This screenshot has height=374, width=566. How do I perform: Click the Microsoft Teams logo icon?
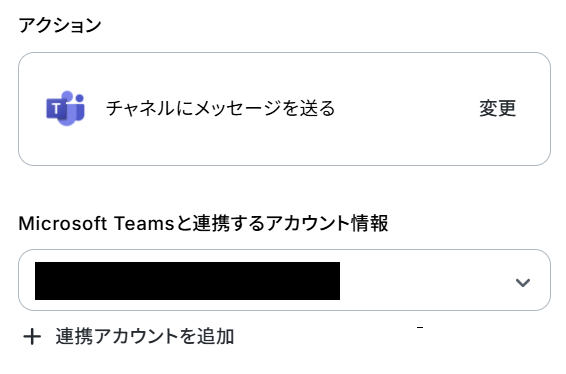pos(65,108)
